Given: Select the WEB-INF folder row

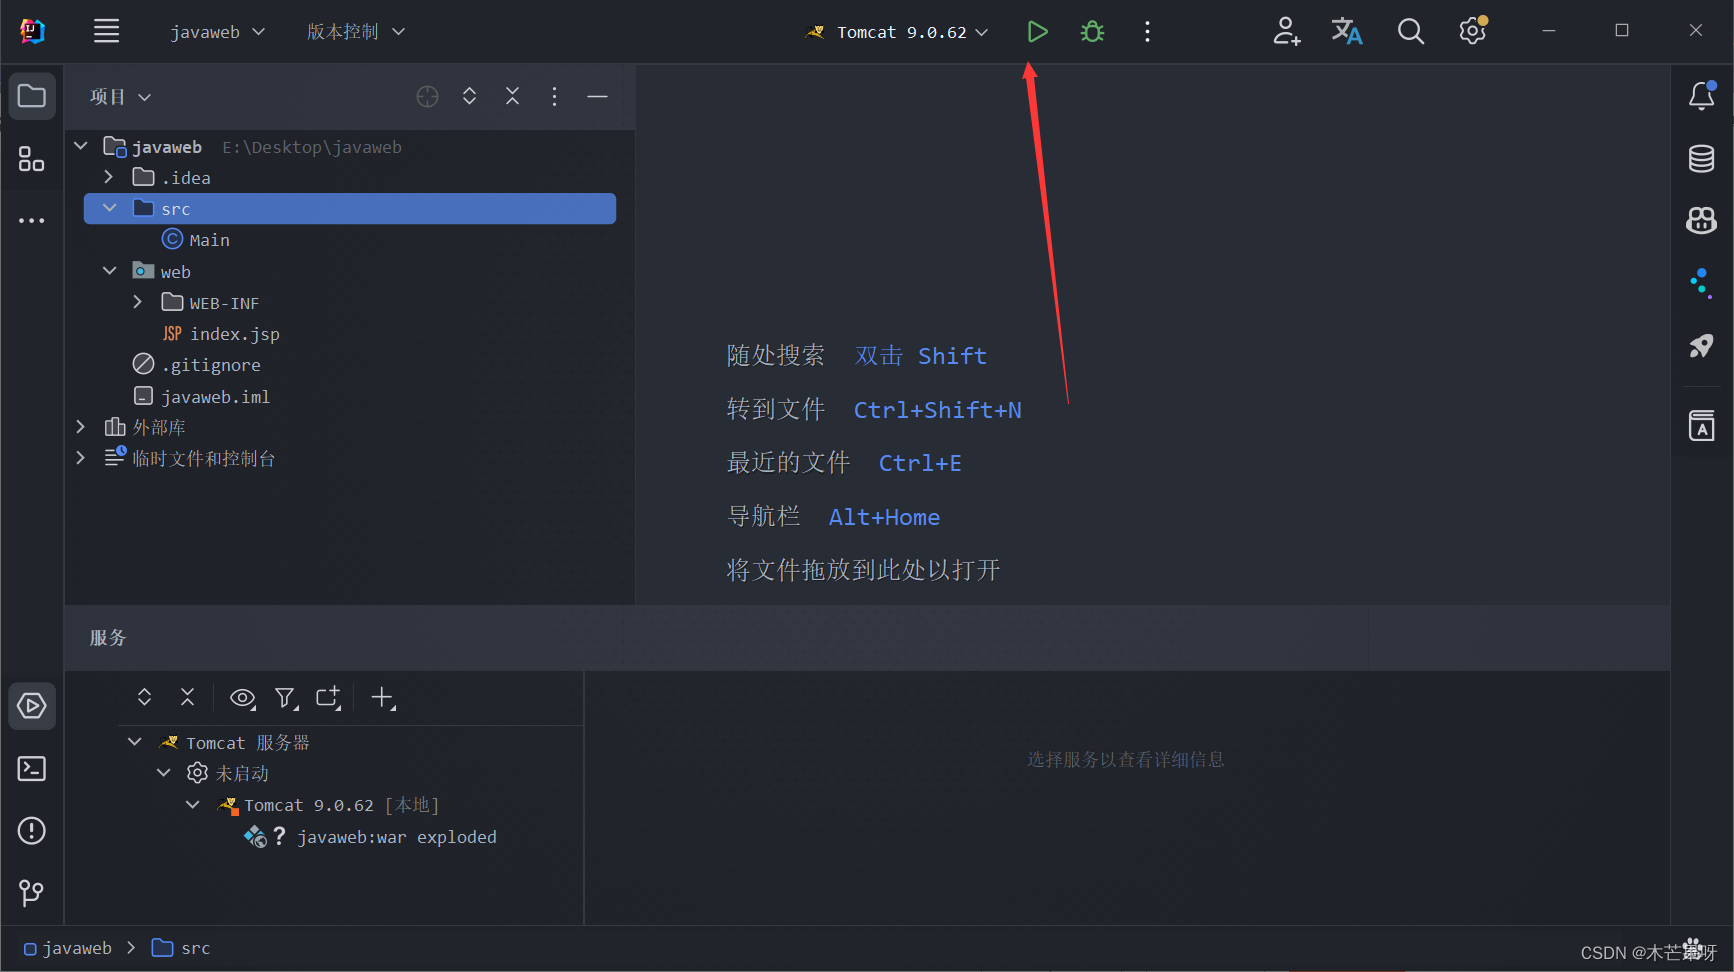Looking at the screenshot, I should pos(350,303).
